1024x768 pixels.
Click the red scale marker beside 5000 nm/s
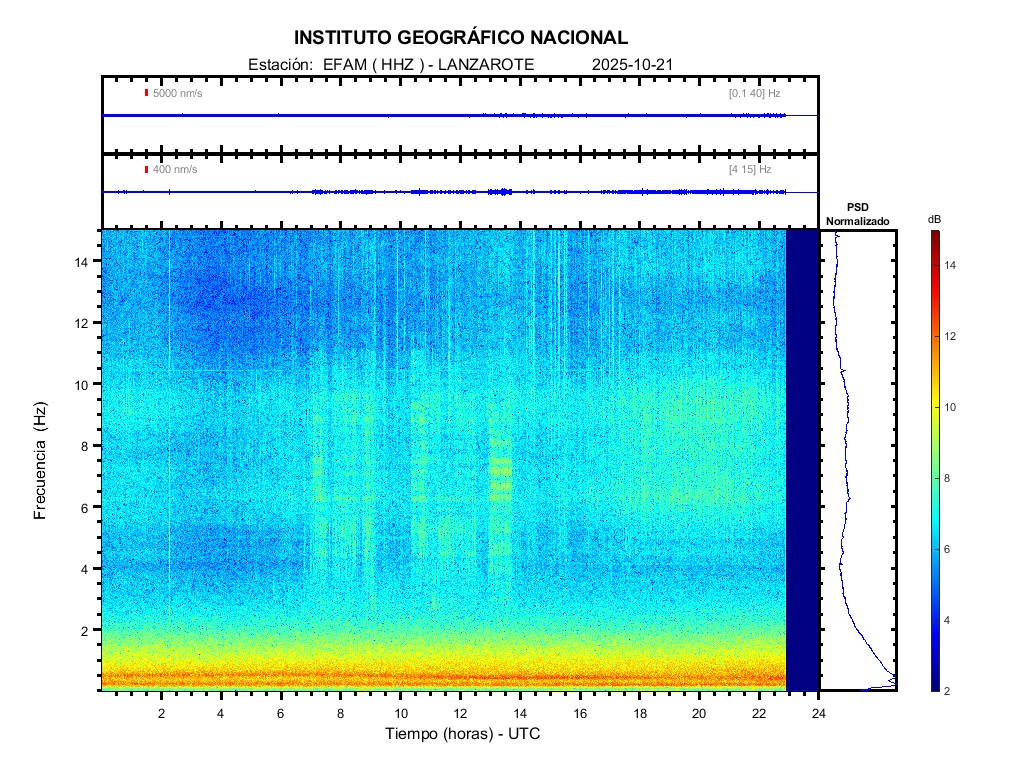click(147, 93)
